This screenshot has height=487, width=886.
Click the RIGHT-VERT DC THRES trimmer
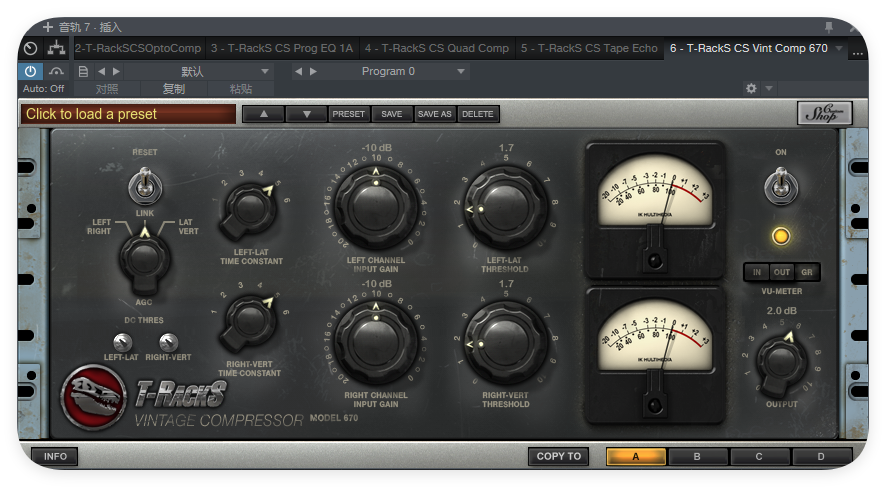coord(168,342)
